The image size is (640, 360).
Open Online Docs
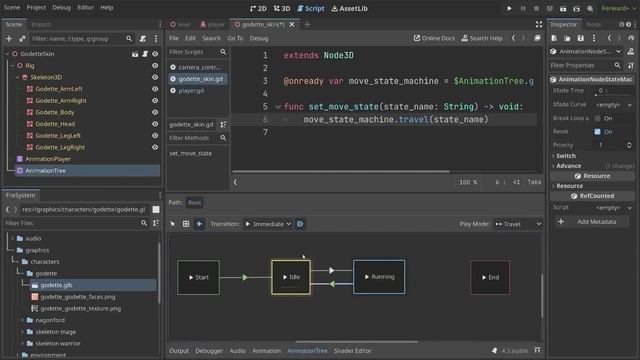[434, 38]
